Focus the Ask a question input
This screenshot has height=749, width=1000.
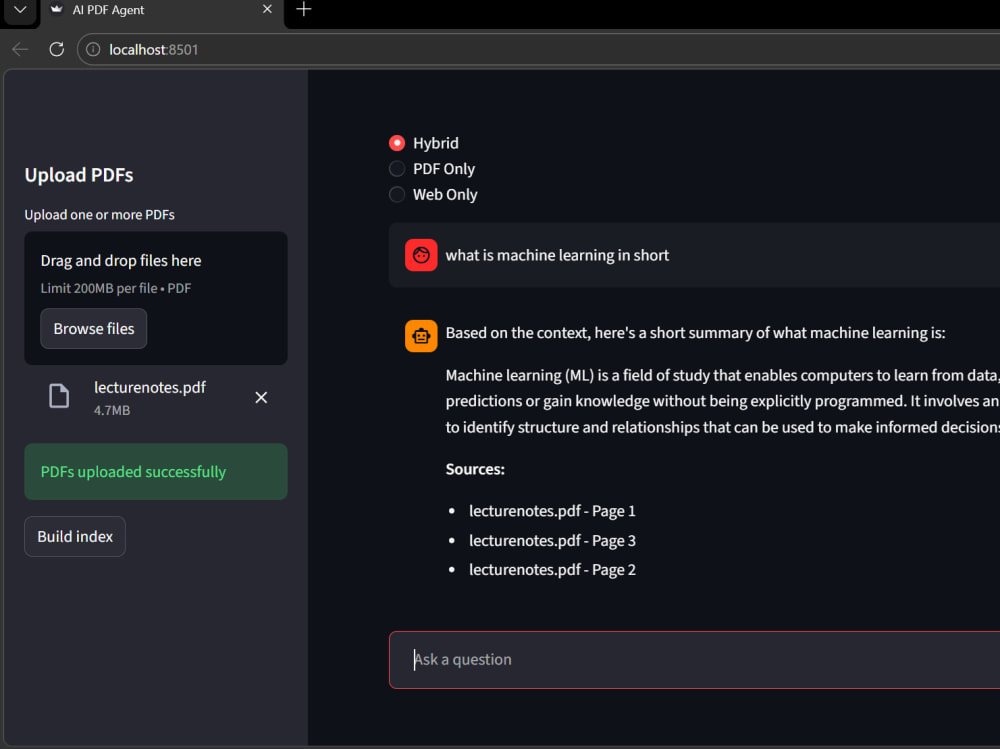tap(694, 660)
